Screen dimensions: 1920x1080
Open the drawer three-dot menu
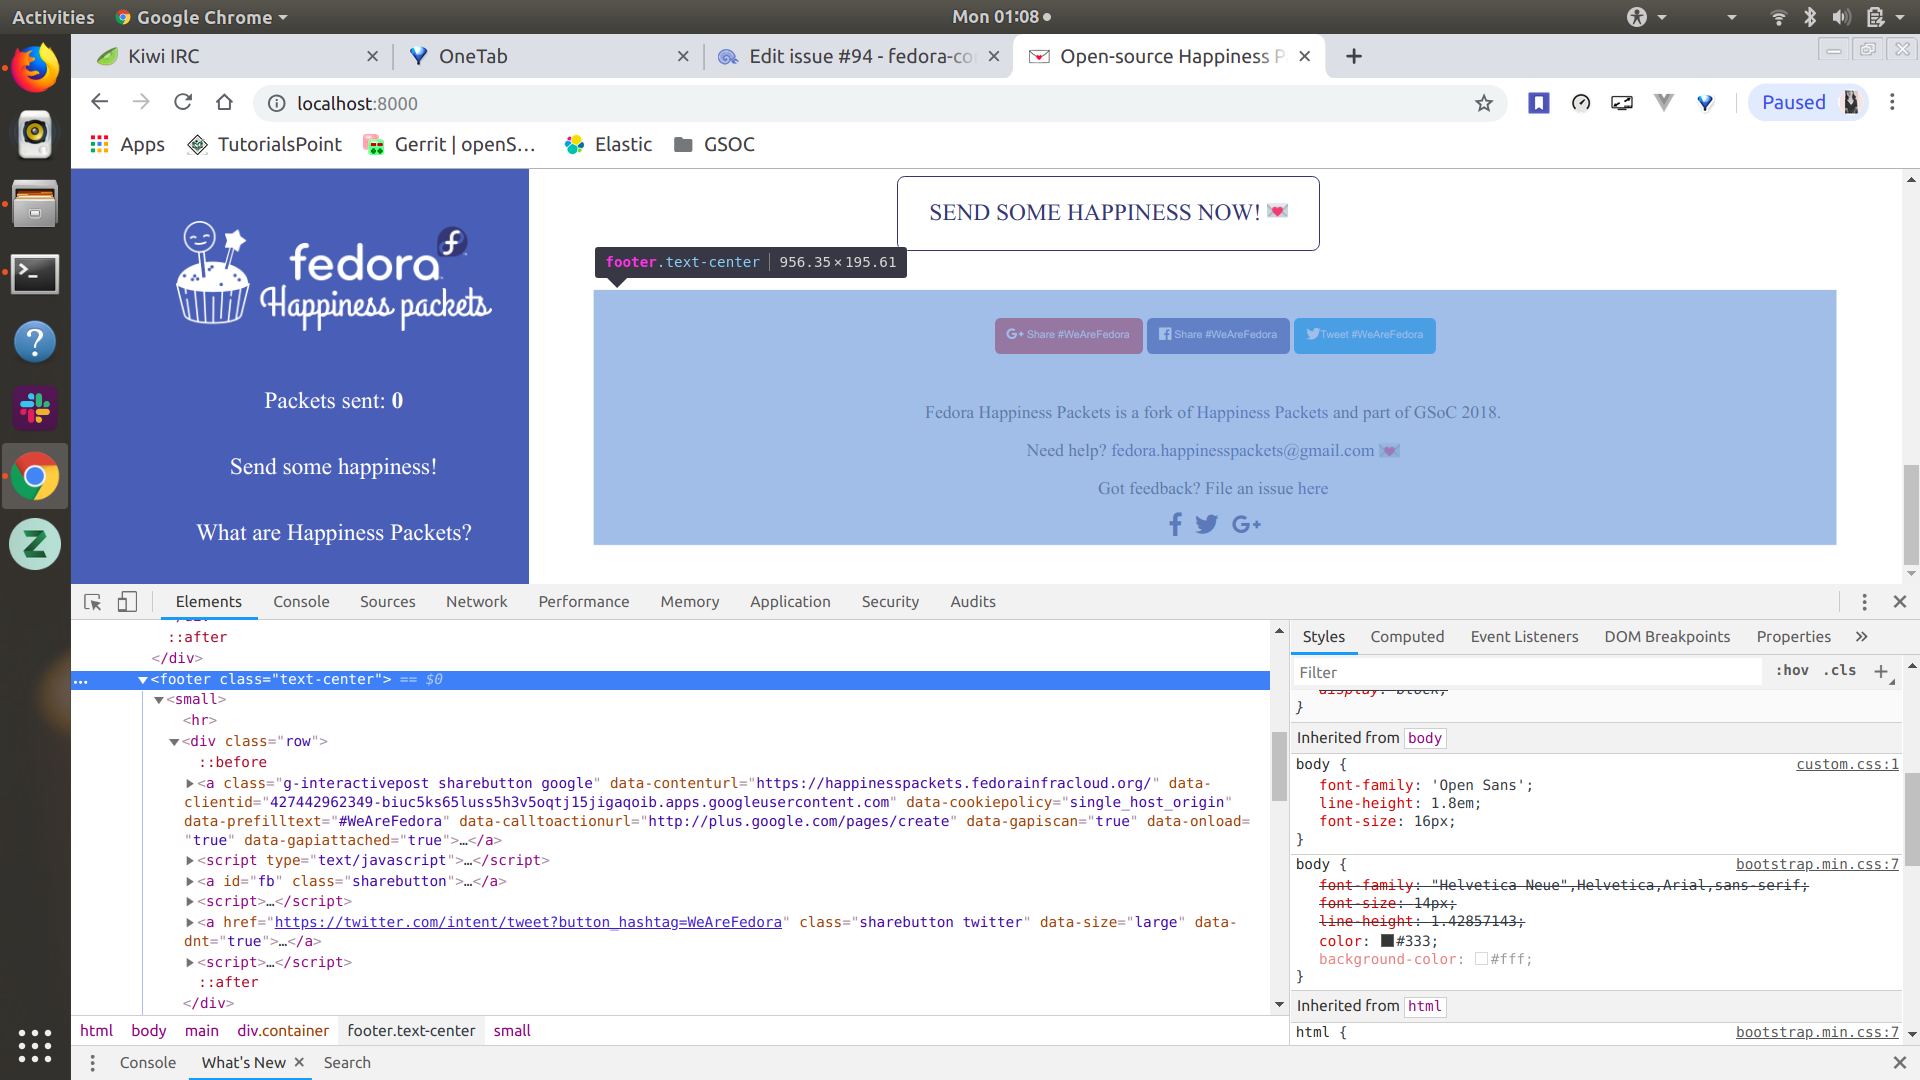[92, 1063]
